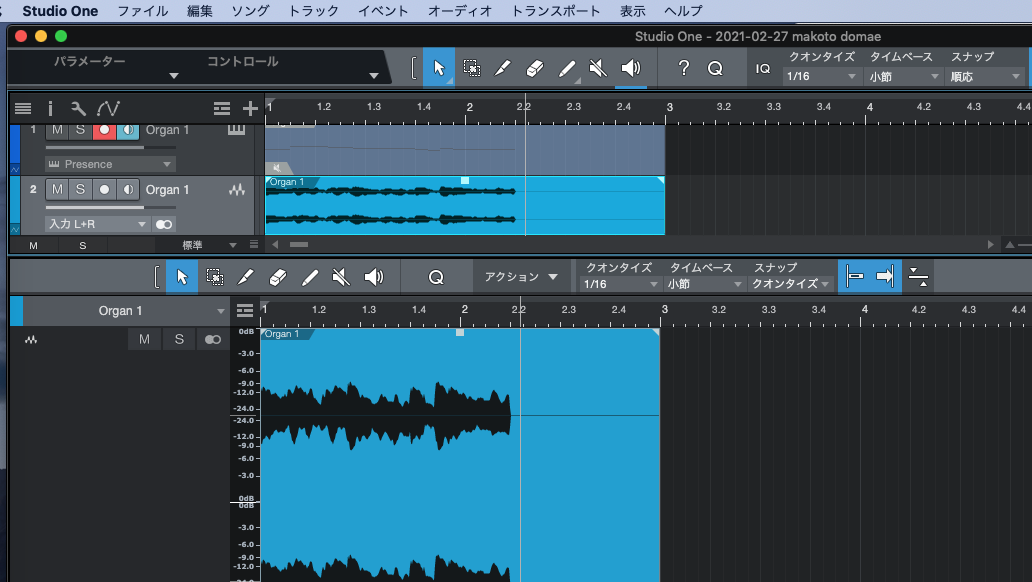Image resolution: width=1032 pixels, height=582 pixels.
Task: Pick the Eraser tool in editor toolbar
Action: pos(278,277)
